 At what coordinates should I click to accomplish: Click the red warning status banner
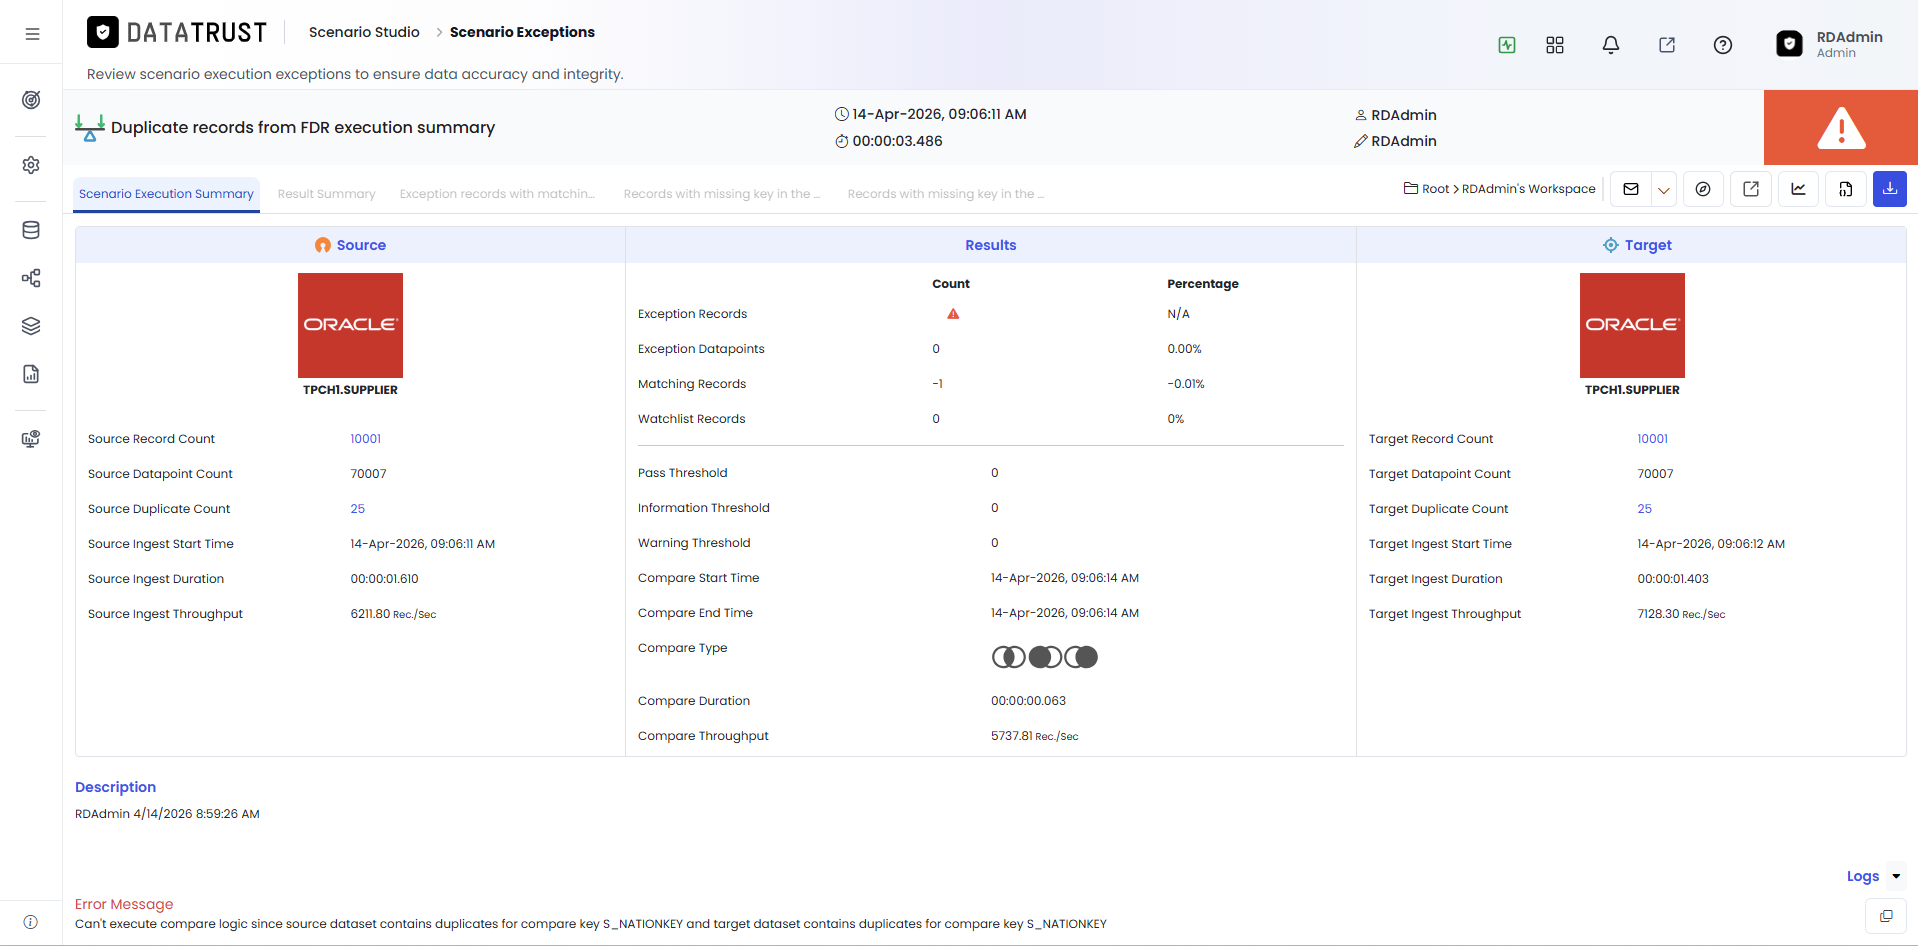(x=1840, y=127)
